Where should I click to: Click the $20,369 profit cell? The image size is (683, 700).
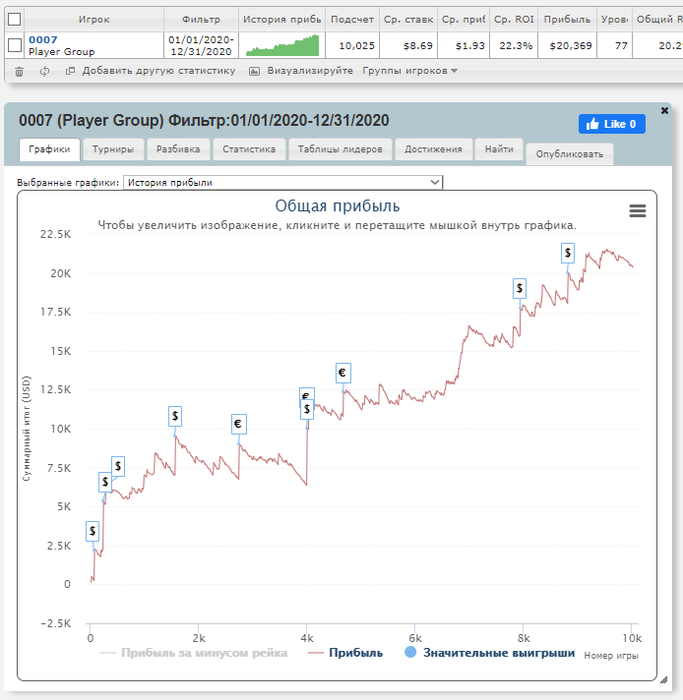pos(567,45)
